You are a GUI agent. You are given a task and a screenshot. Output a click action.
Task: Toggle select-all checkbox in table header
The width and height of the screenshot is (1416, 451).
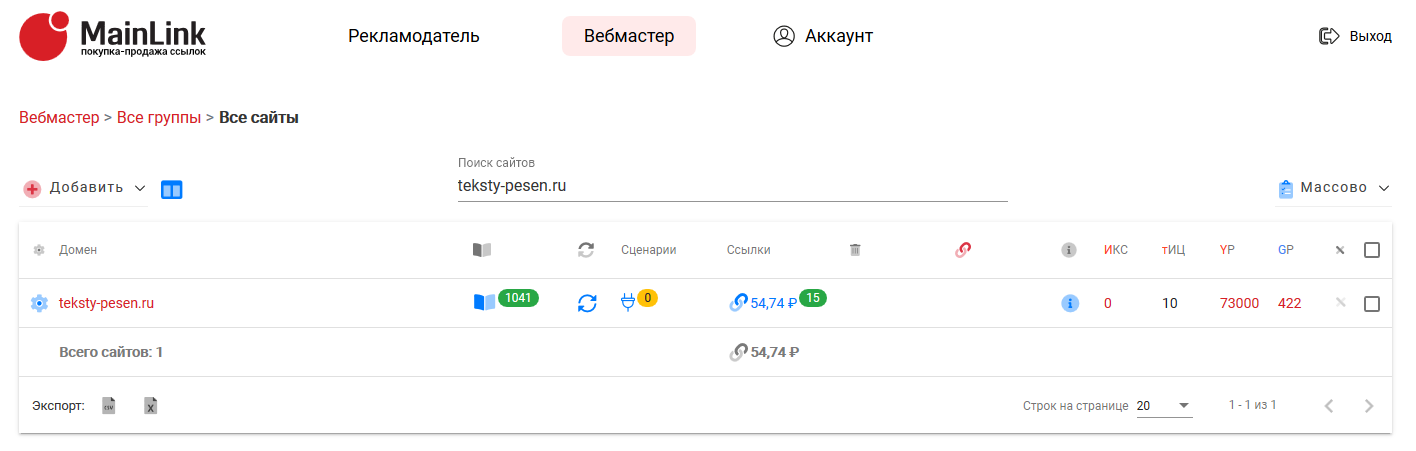(x=1372, y=250)
